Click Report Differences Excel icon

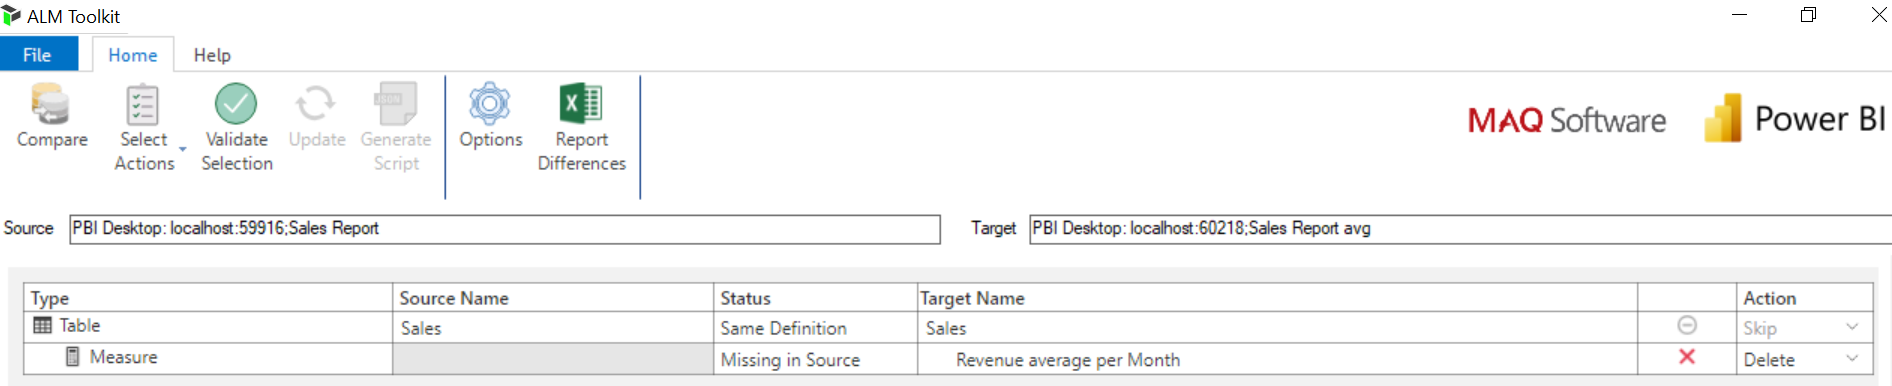(581, 104)
